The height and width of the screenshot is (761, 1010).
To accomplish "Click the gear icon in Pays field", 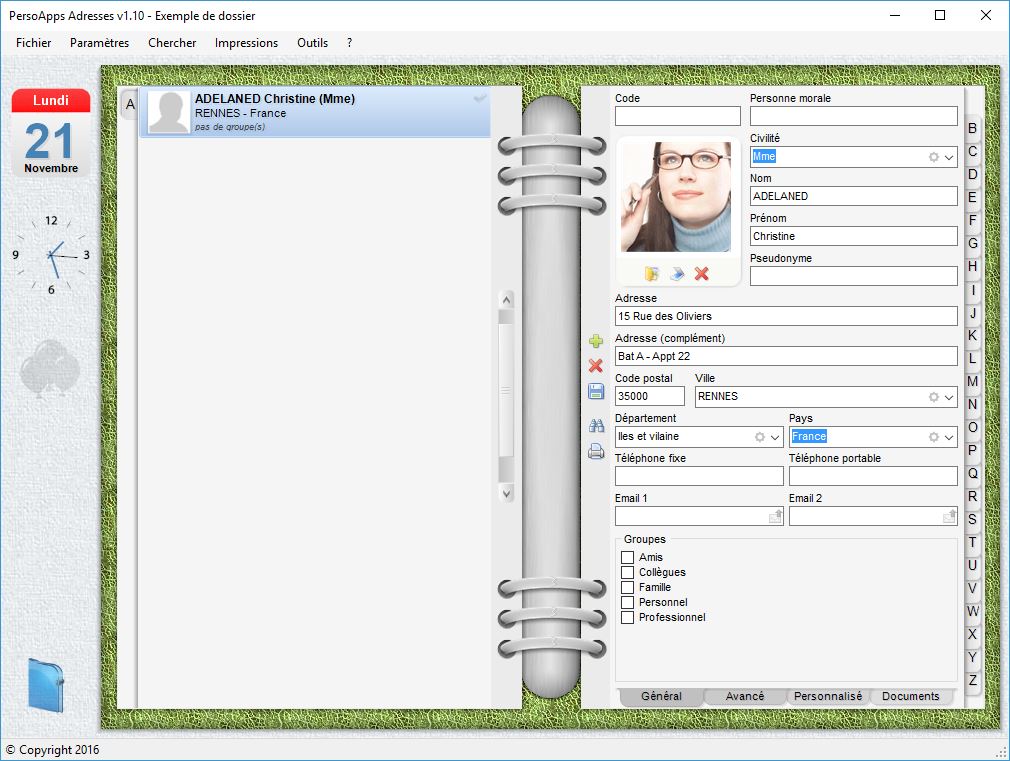I will coord(933,437).
